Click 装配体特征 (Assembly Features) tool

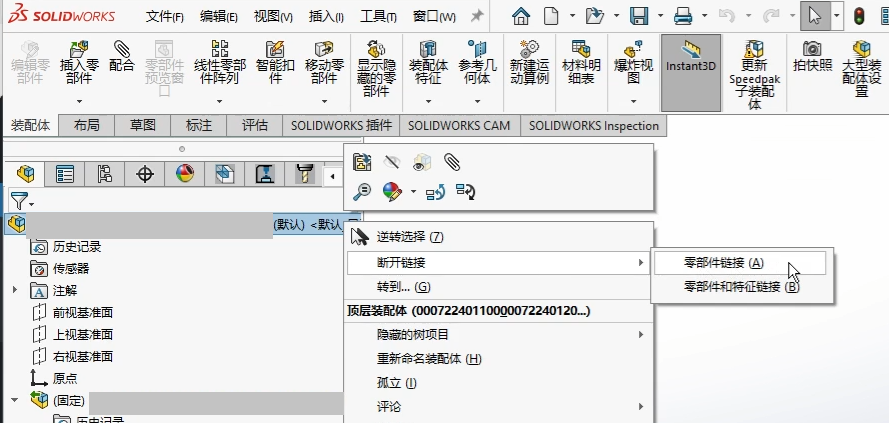[429, 62]
